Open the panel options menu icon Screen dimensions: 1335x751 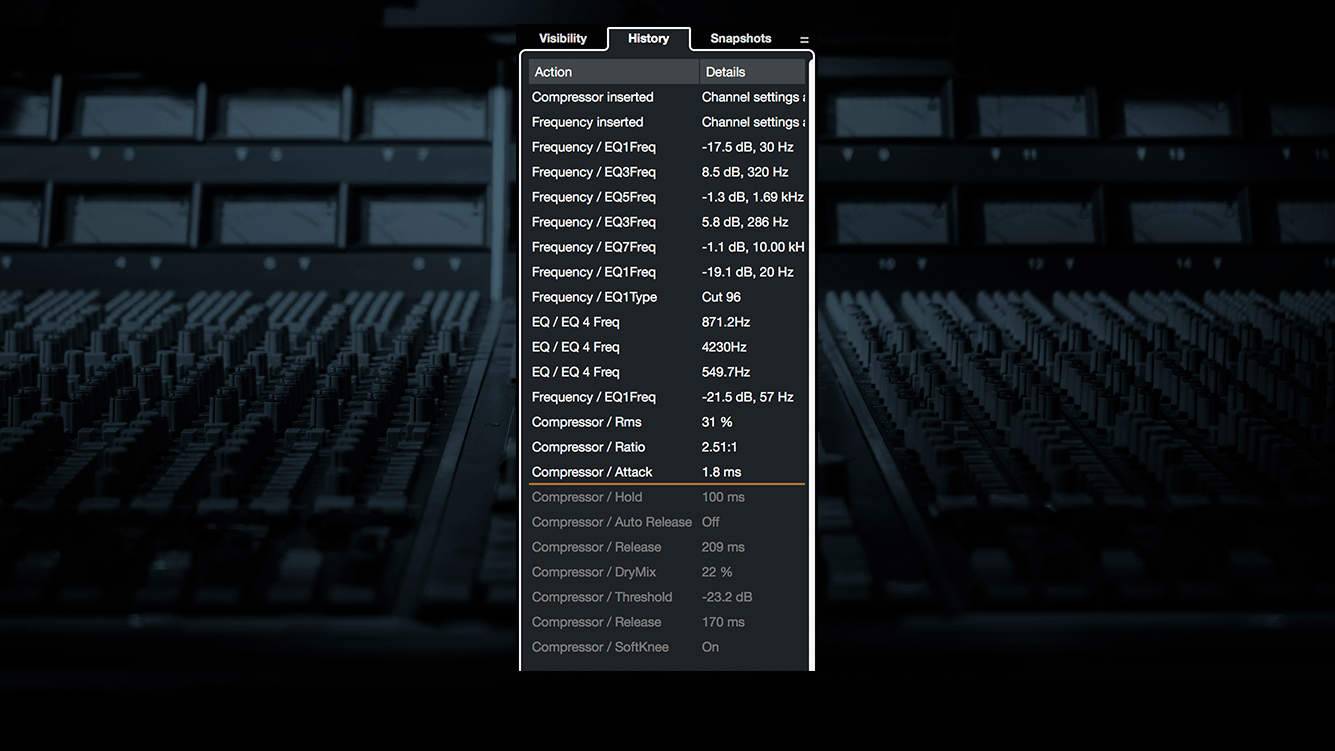pos(804,40)
